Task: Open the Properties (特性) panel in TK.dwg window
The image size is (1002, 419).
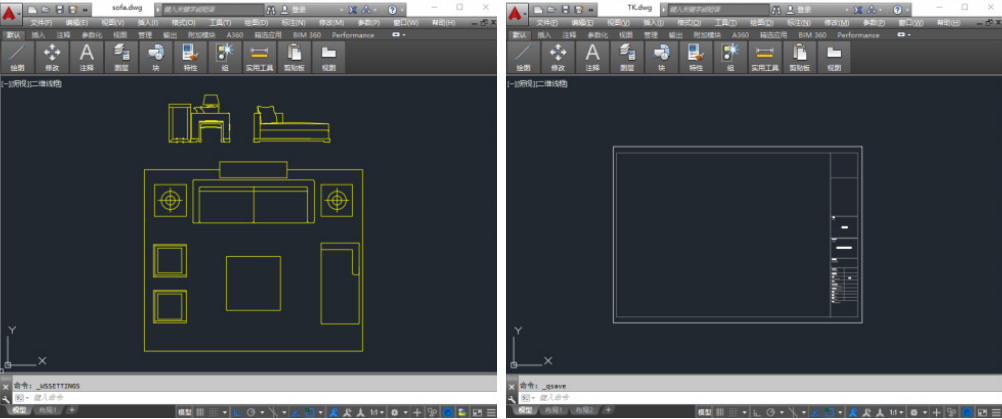Action: (696, 57)
